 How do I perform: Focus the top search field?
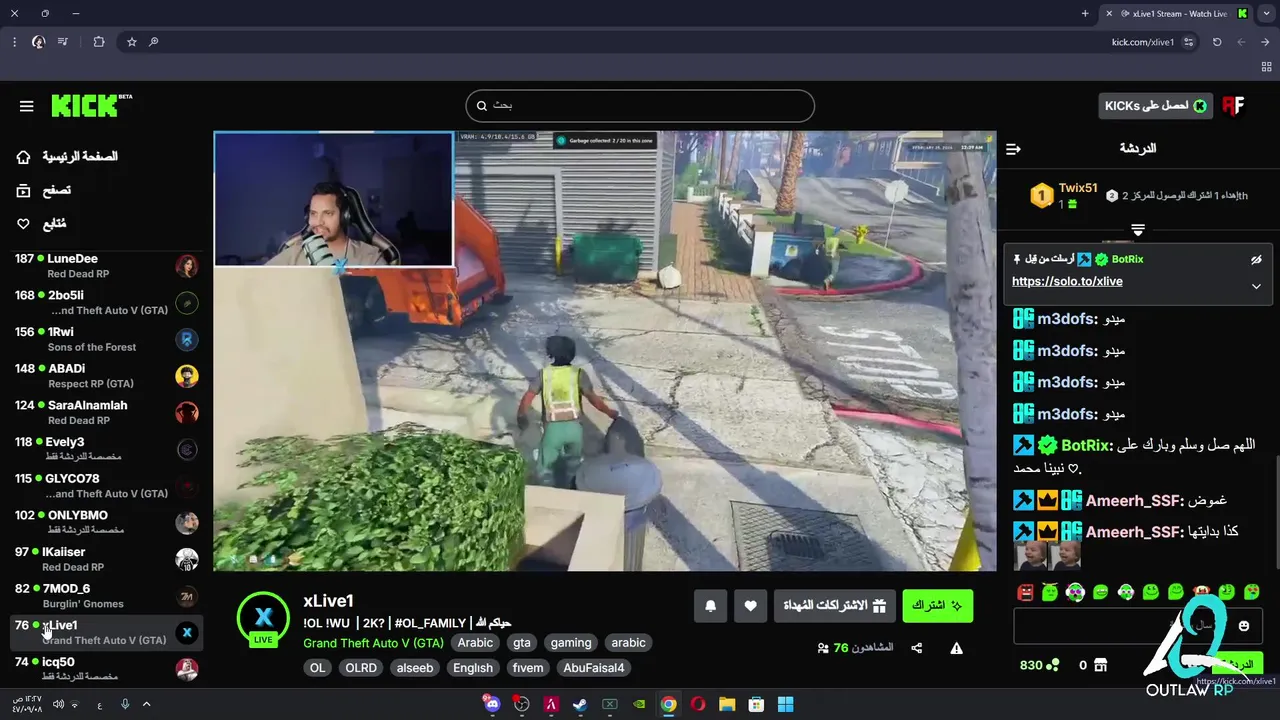(x=640, y=106)
